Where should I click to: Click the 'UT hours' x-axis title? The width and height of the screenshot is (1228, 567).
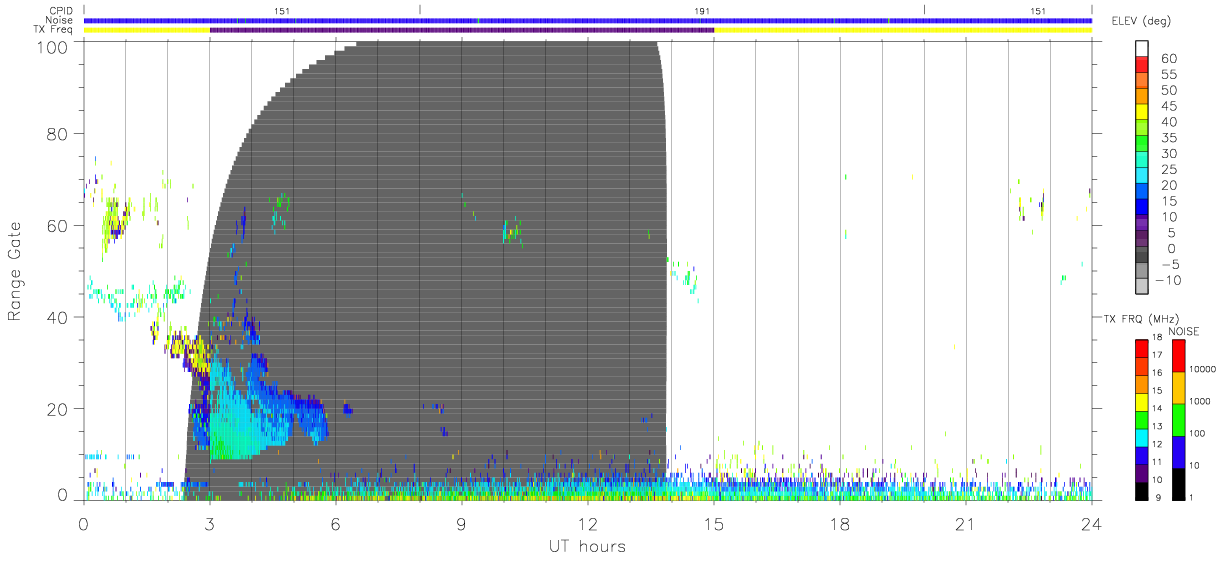(x=585, y=547)
